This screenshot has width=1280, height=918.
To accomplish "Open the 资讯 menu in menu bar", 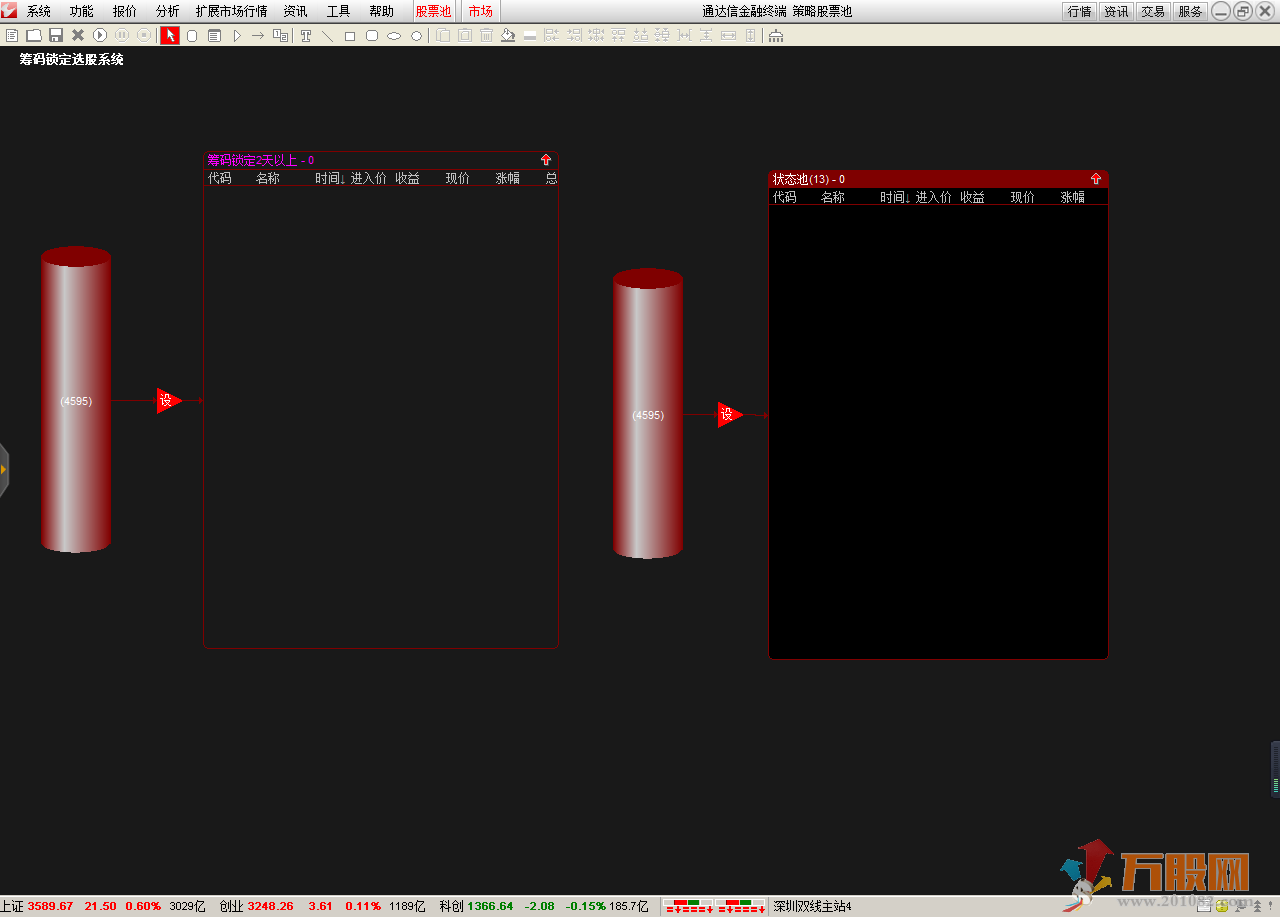I will [x=295, y=11].
